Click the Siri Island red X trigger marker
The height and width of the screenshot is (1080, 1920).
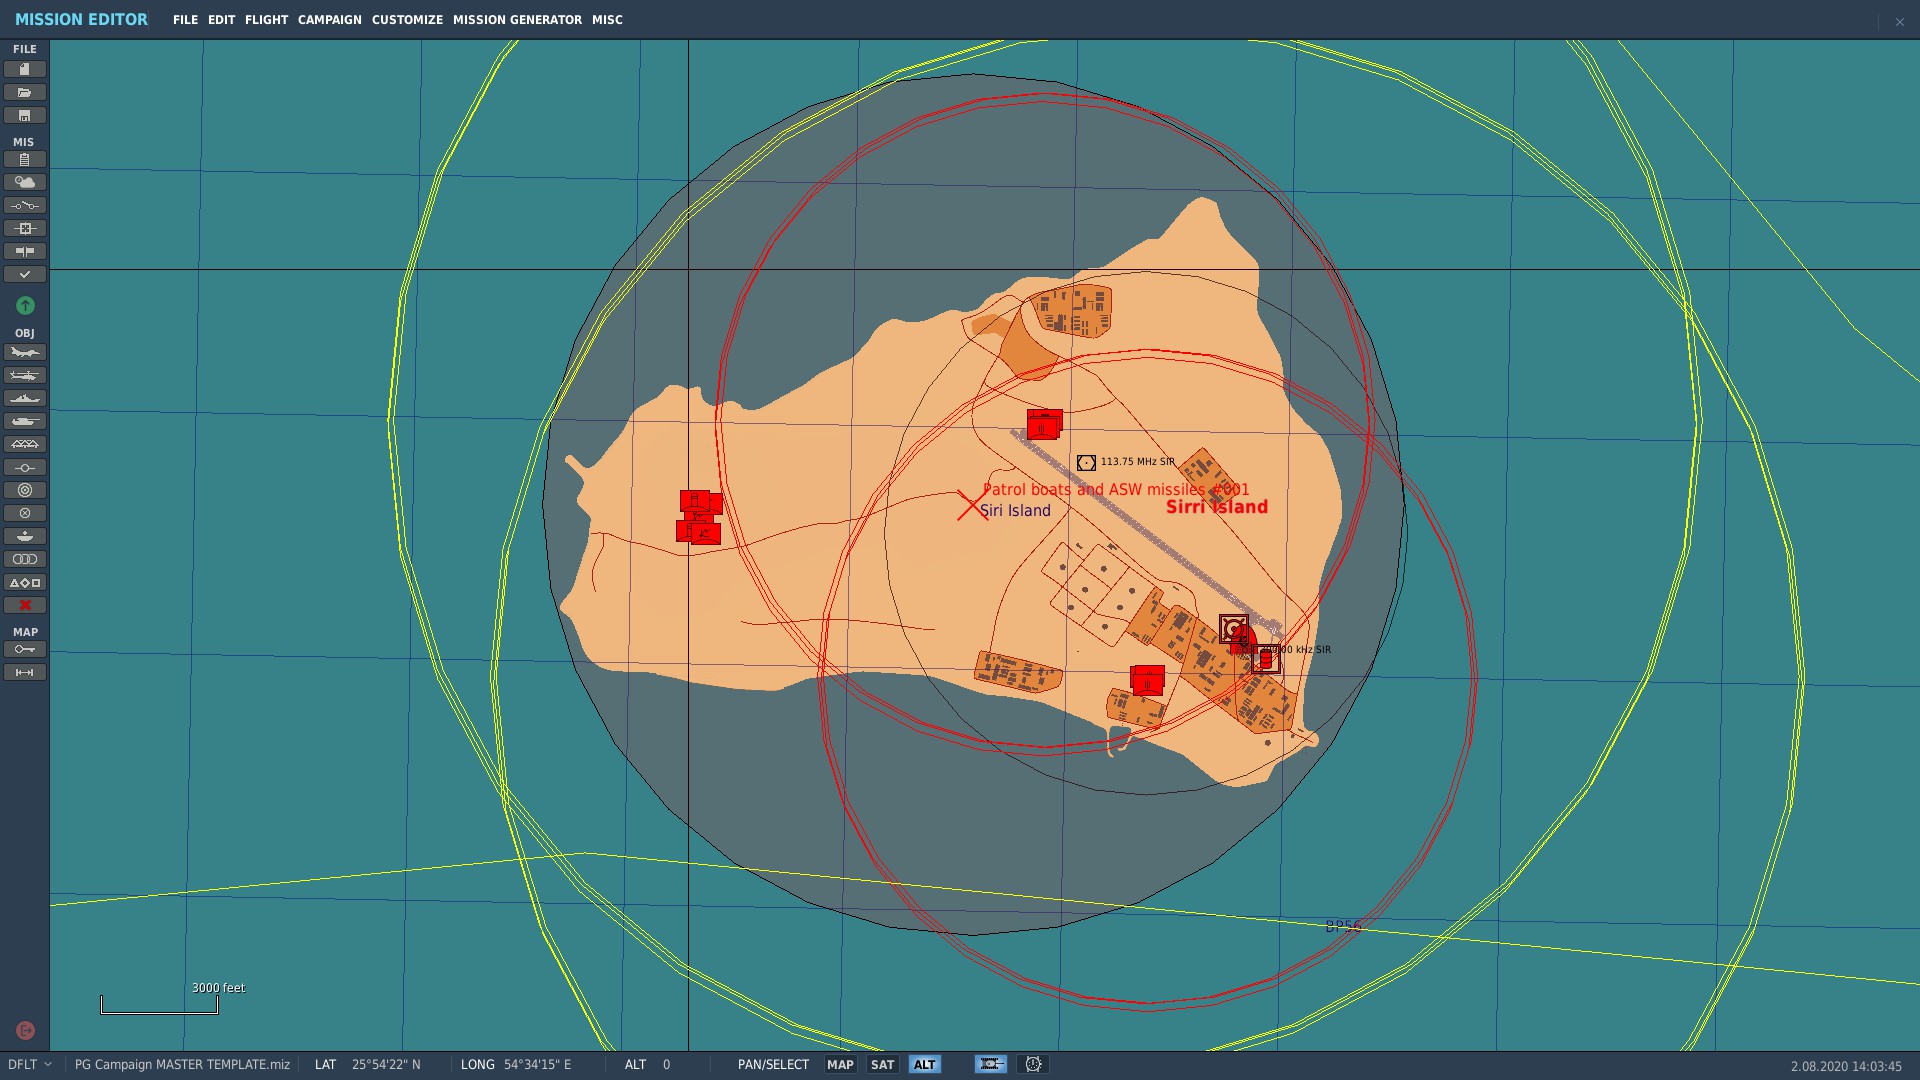click(x=971, y=505)
